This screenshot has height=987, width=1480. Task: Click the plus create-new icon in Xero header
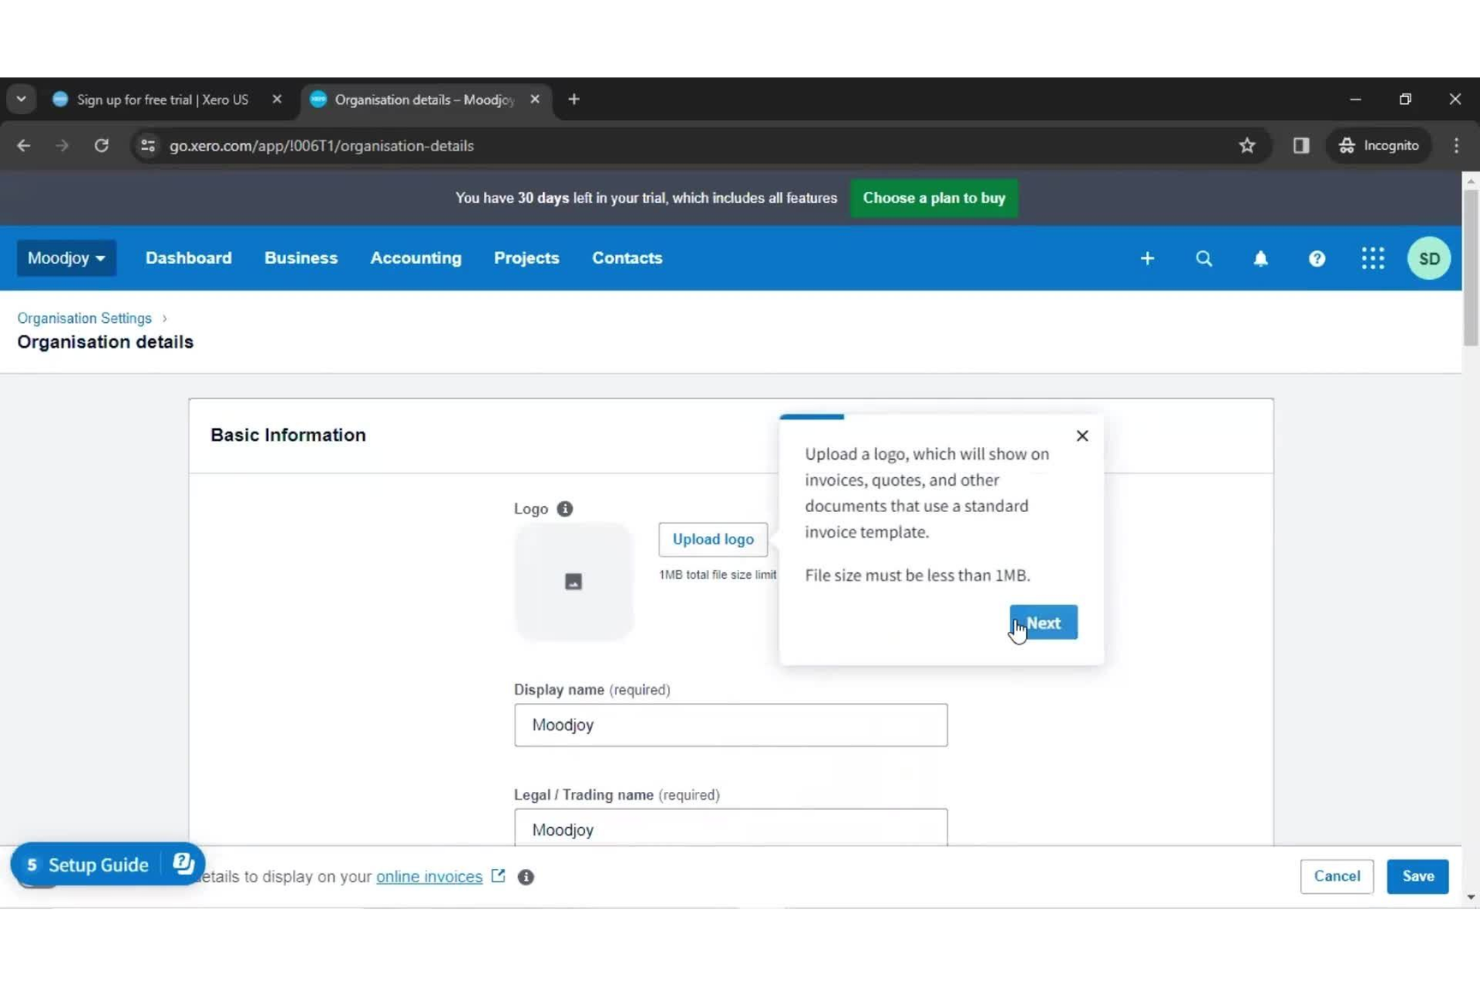click(1147, 259)
